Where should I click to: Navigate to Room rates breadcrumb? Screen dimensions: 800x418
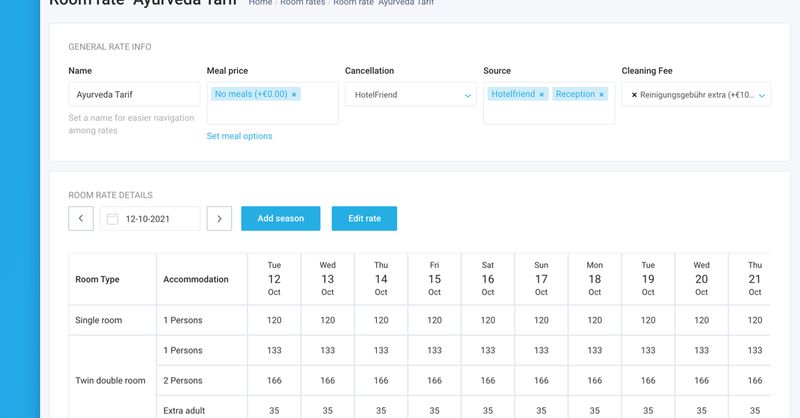pos(302,3)
